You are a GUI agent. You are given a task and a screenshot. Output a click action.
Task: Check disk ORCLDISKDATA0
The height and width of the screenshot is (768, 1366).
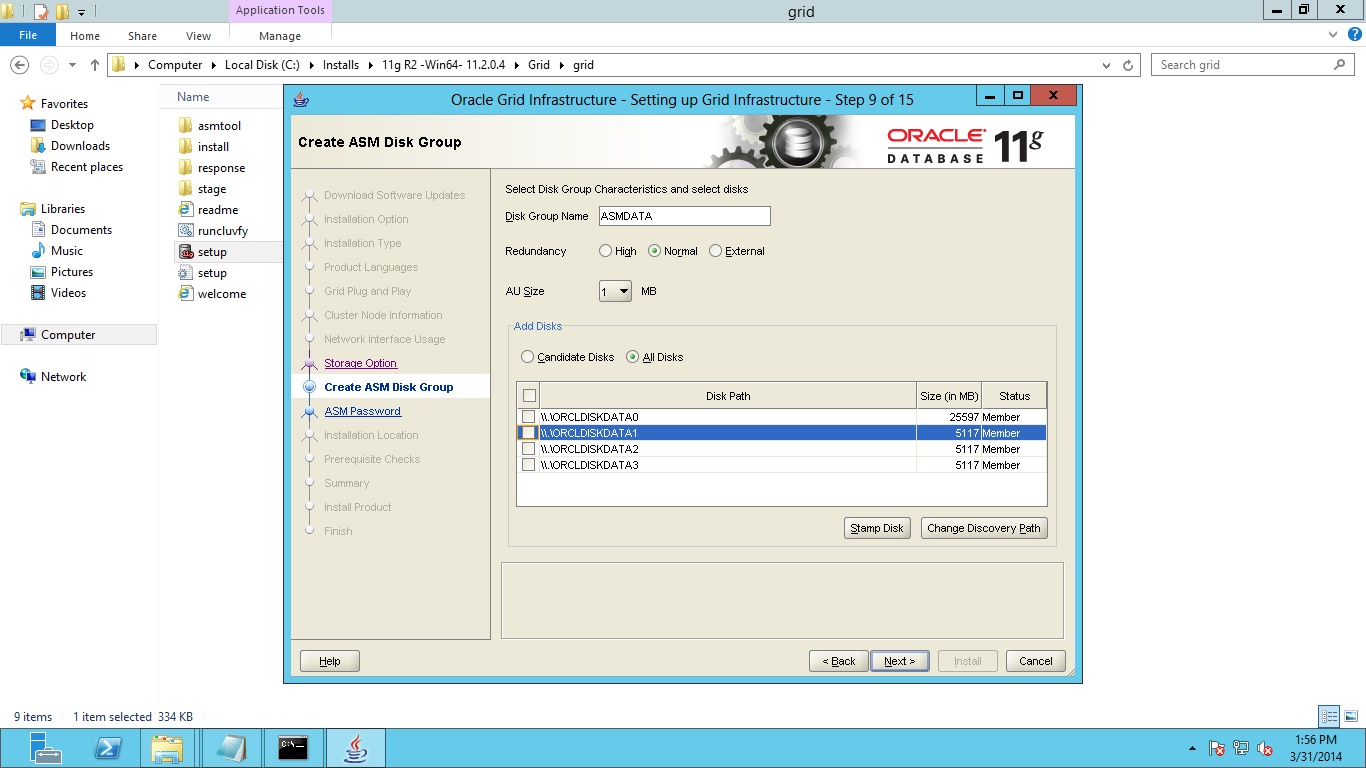(528, 417)
